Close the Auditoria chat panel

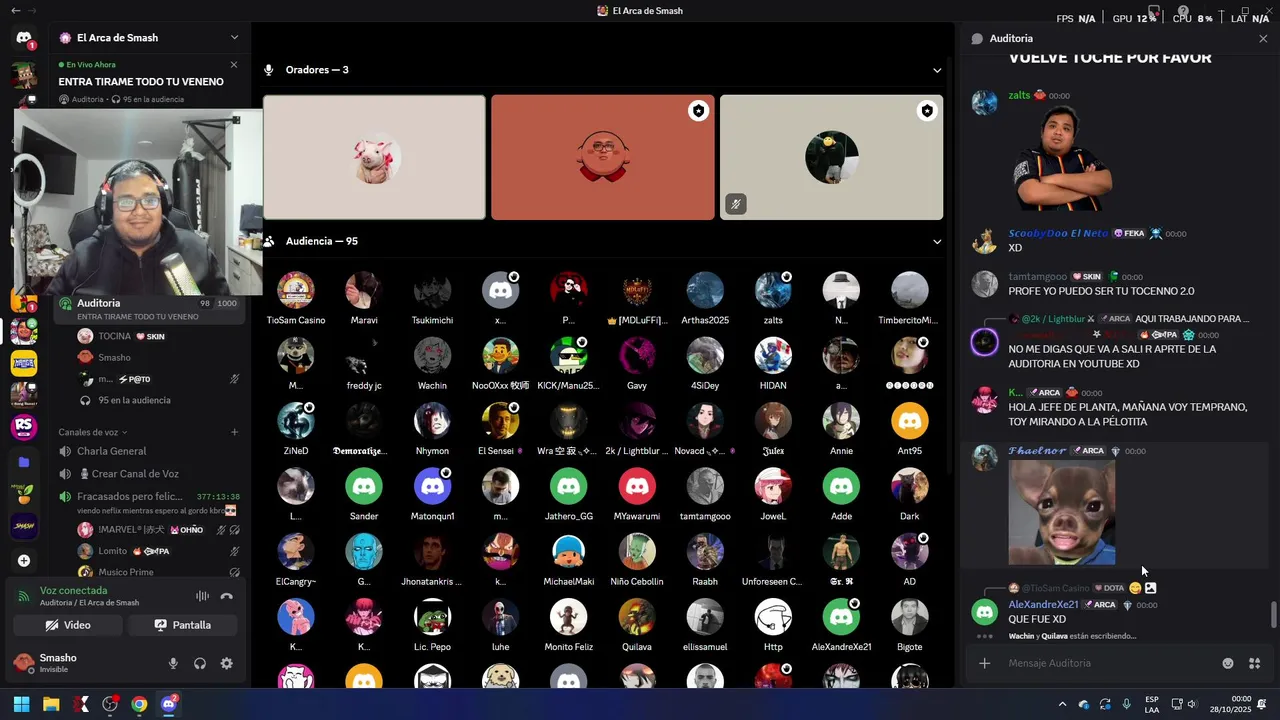click(x=1263, y=38)
